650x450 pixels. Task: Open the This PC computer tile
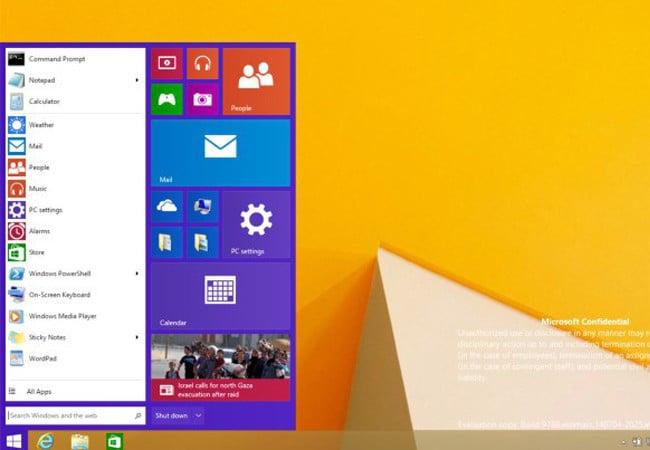pos(203,206)
